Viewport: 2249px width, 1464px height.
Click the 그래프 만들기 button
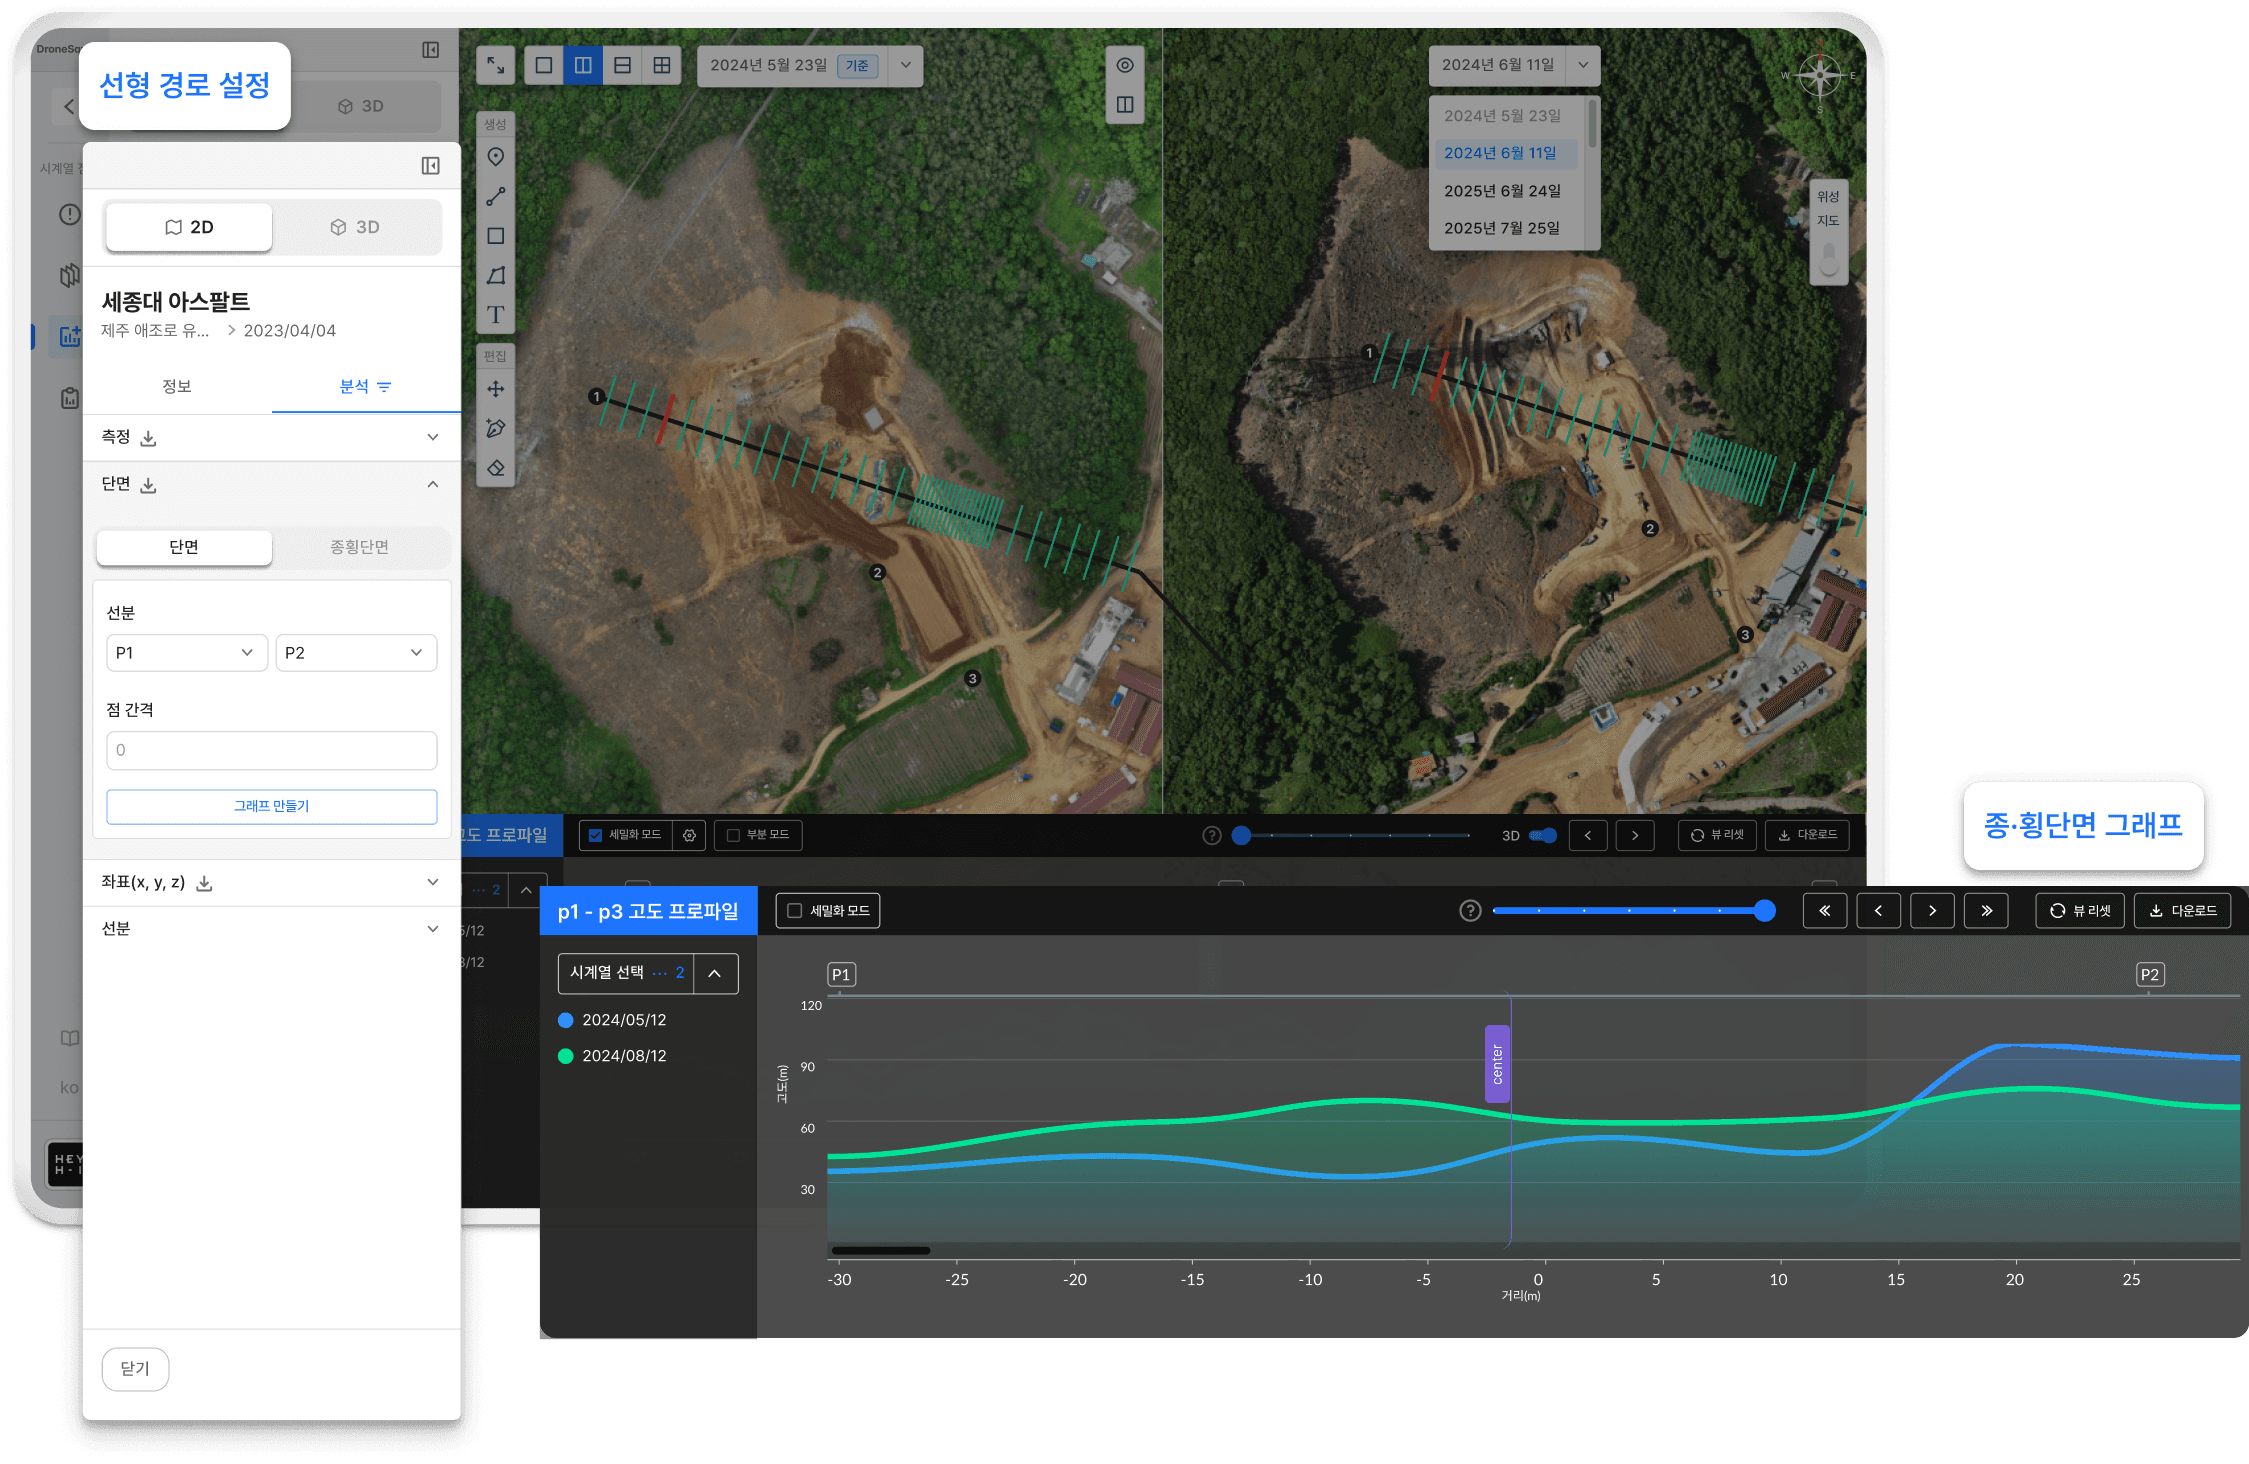click(271, 806)
